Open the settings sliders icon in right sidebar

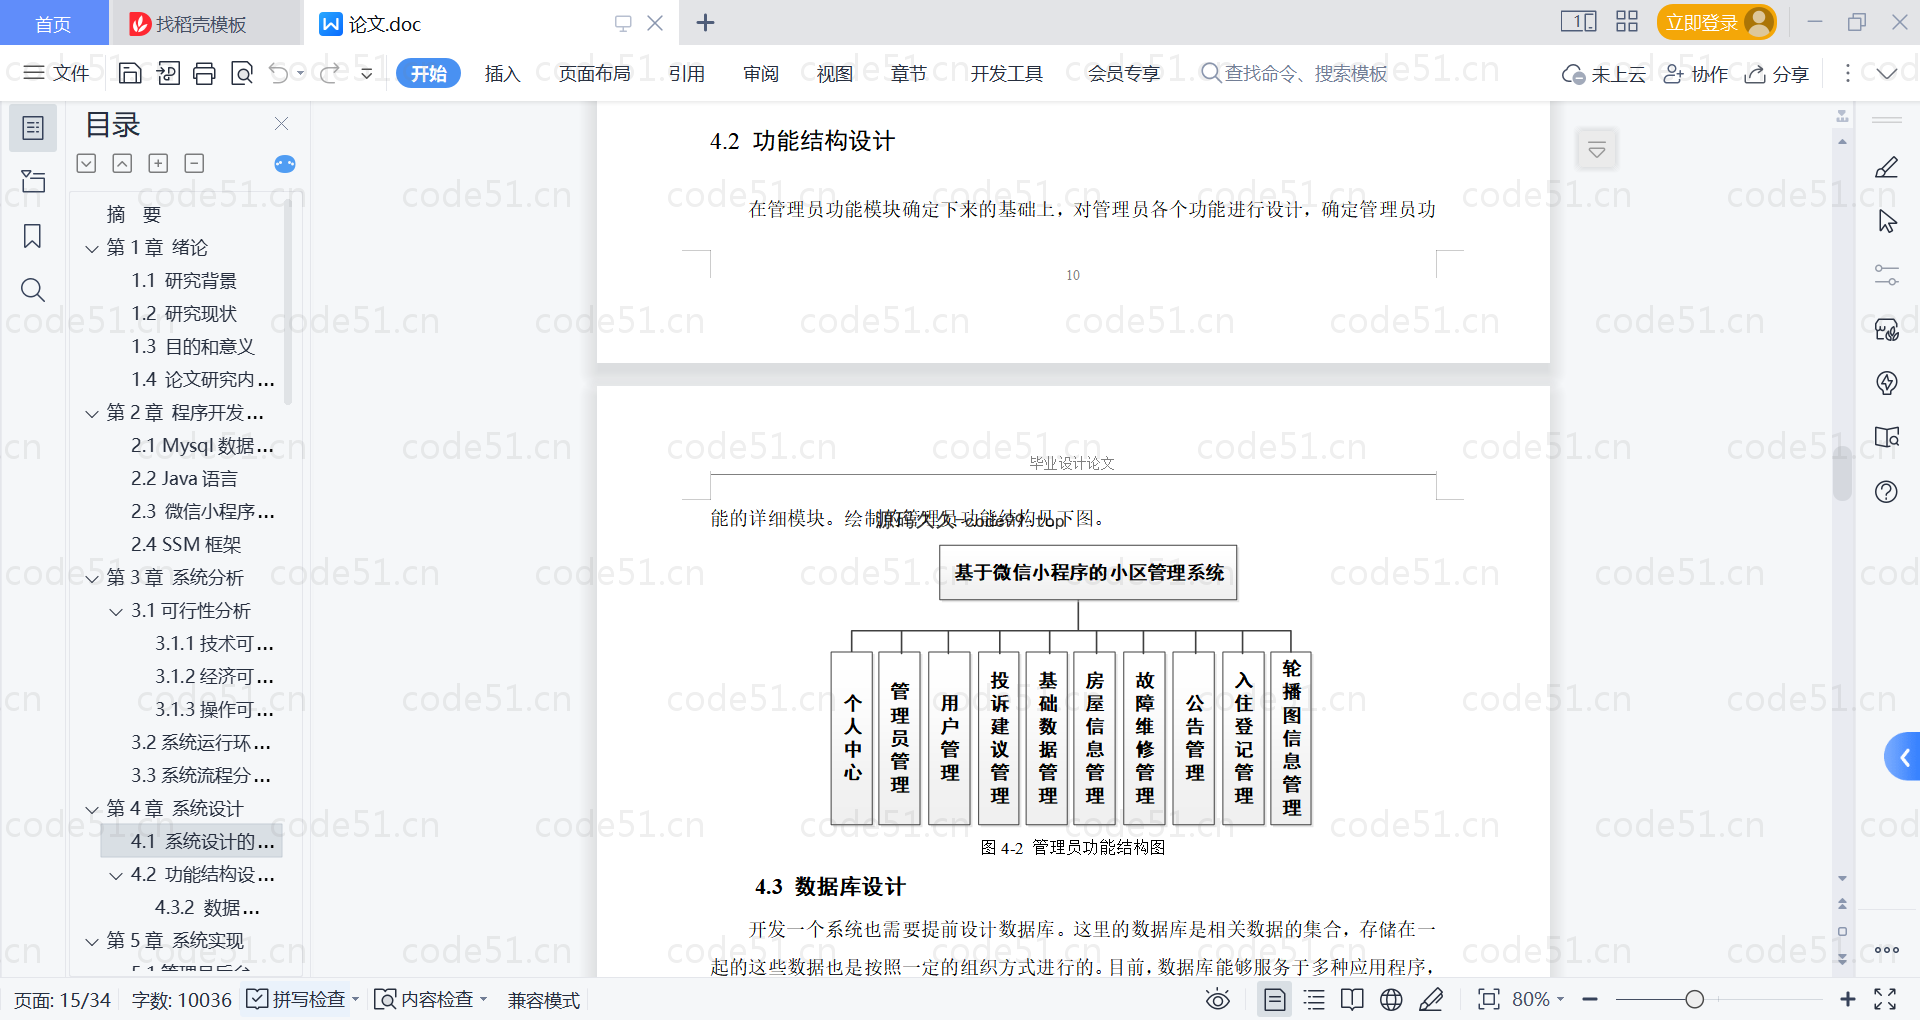[x=1887, y=275]
